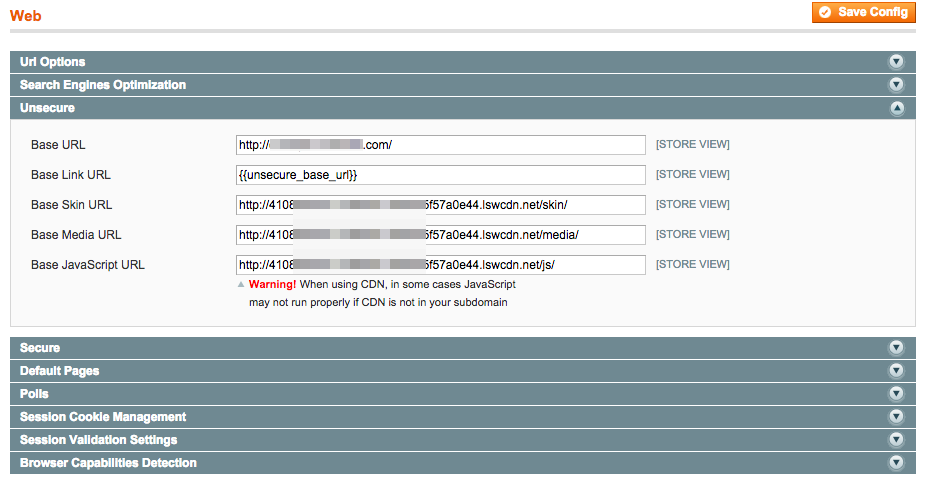Expand Default Pages arrow icon

tap(896, 371)
